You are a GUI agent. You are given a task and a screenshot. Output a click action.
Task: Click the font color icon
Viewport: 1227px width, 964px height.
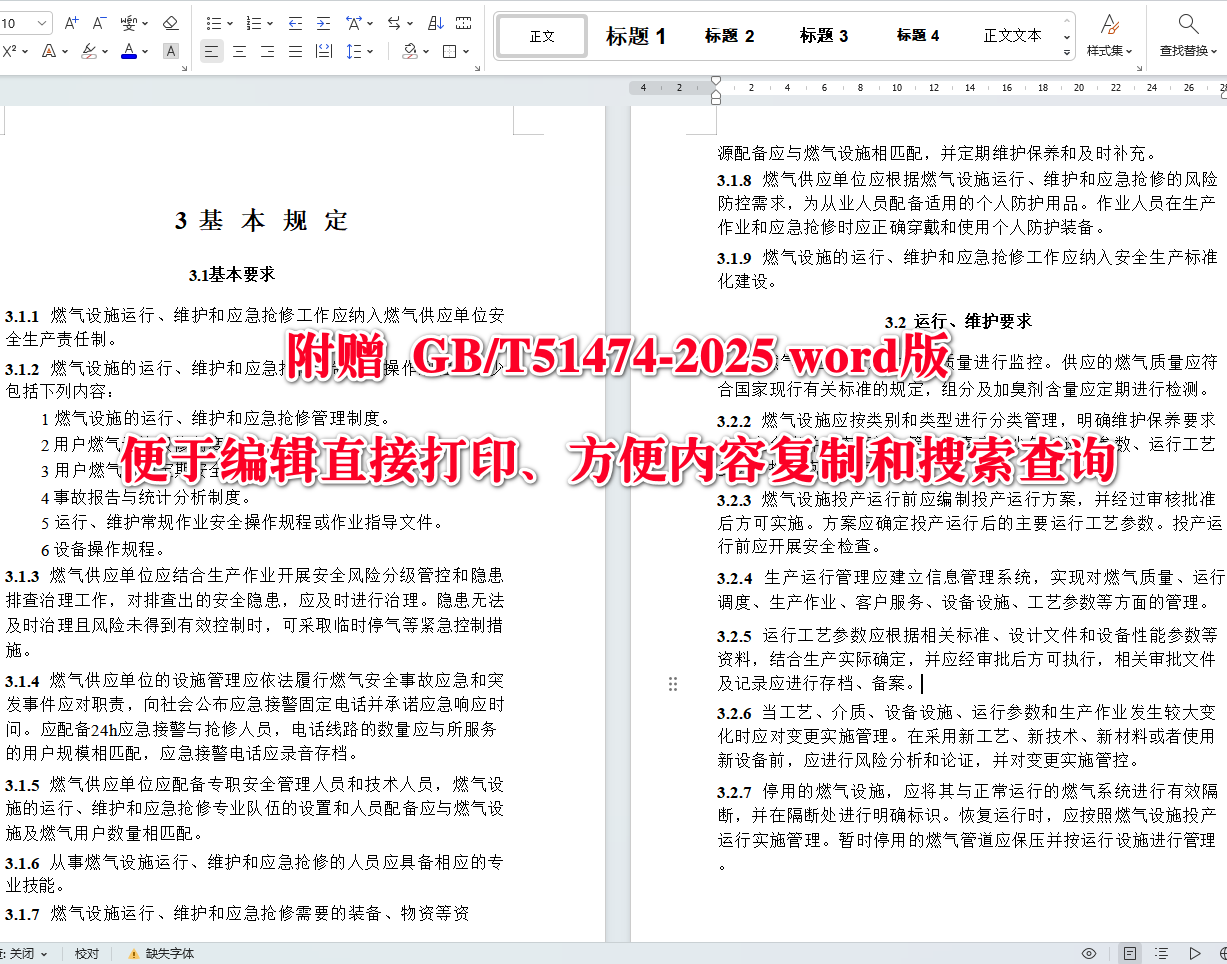tap(128, 51)
